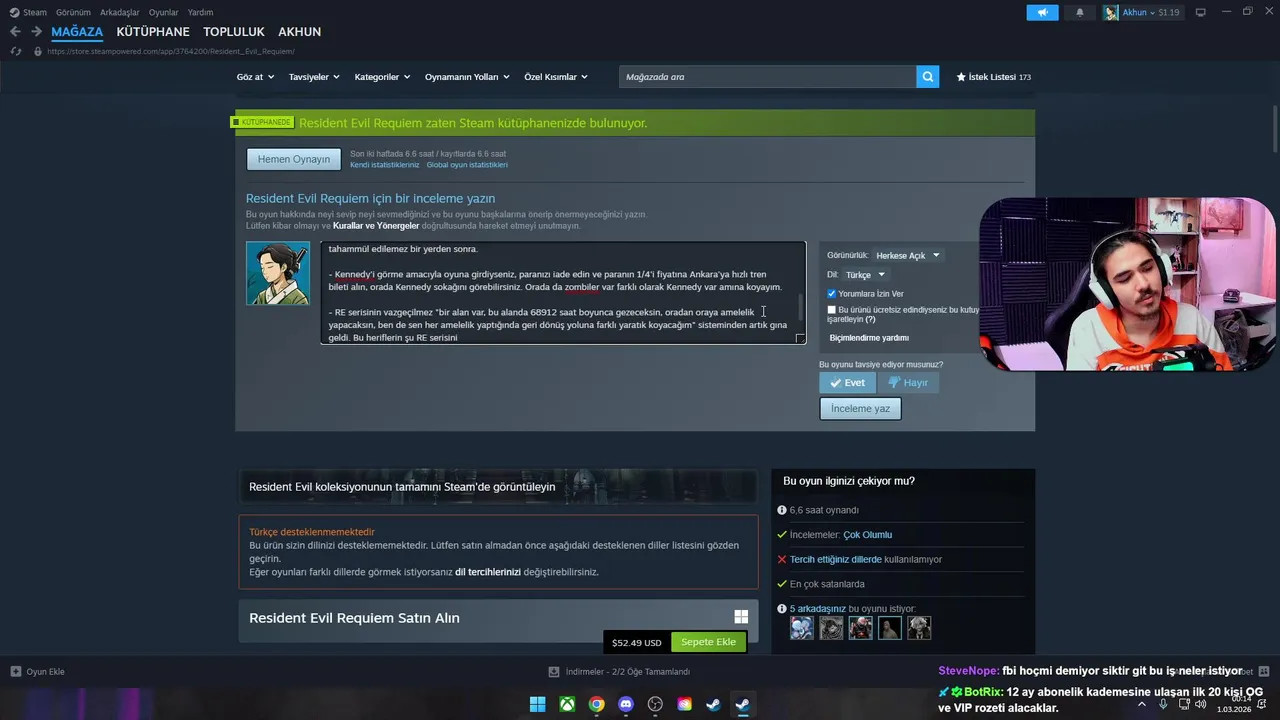Screen dimensions: 1280x720
Task: Click the microphone icon in system tray
Action: [1163, 704]
